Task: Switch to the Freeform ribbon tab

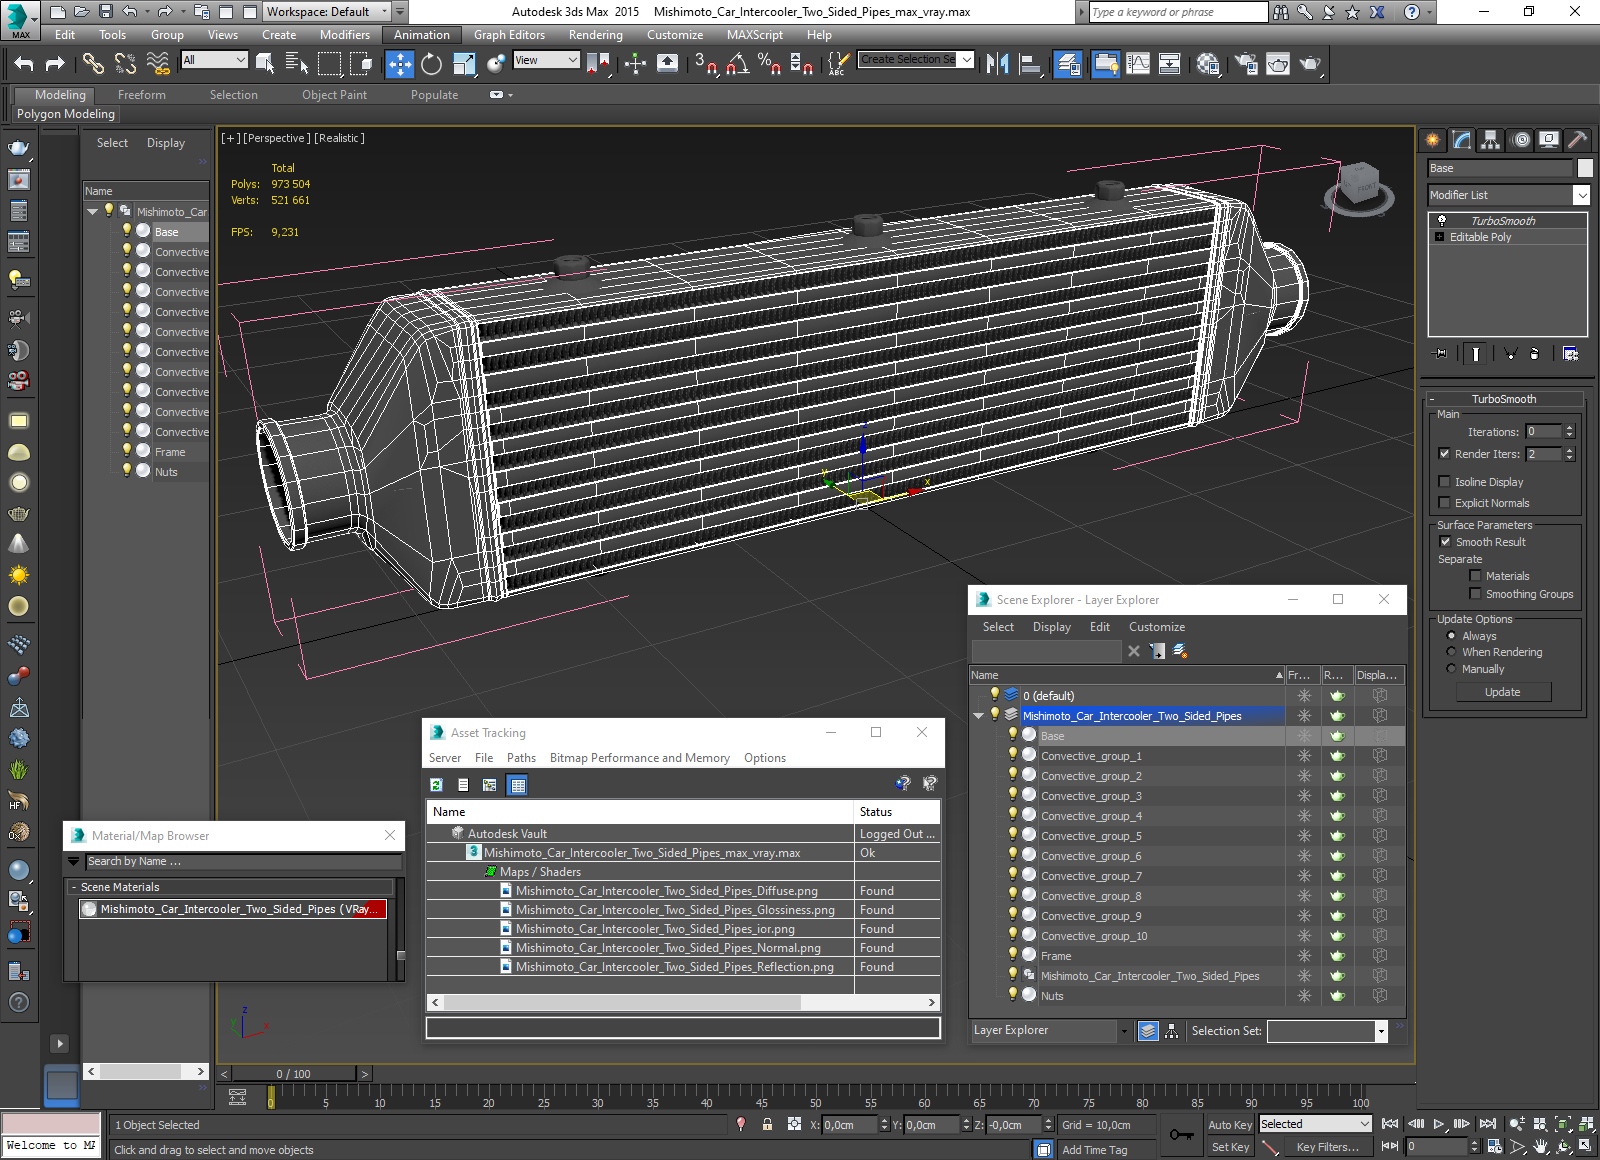Action: (142, 95)
